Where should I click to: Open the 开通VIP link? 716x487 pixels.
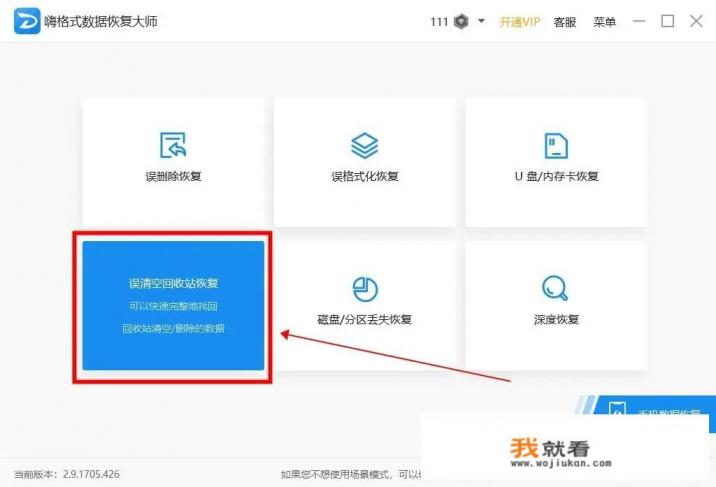coord(520,22)
